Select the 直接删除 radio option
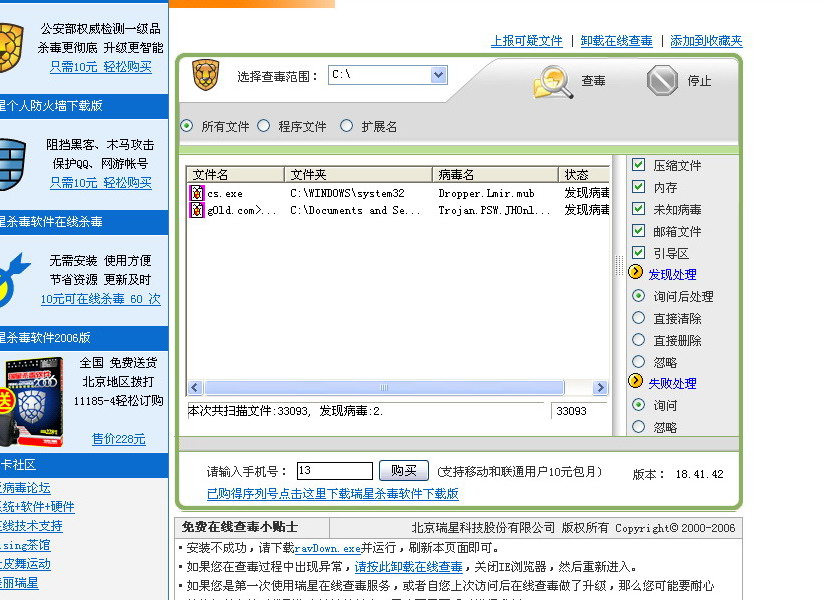The height and width of the screenshot is (600, 826). point(638,340)
